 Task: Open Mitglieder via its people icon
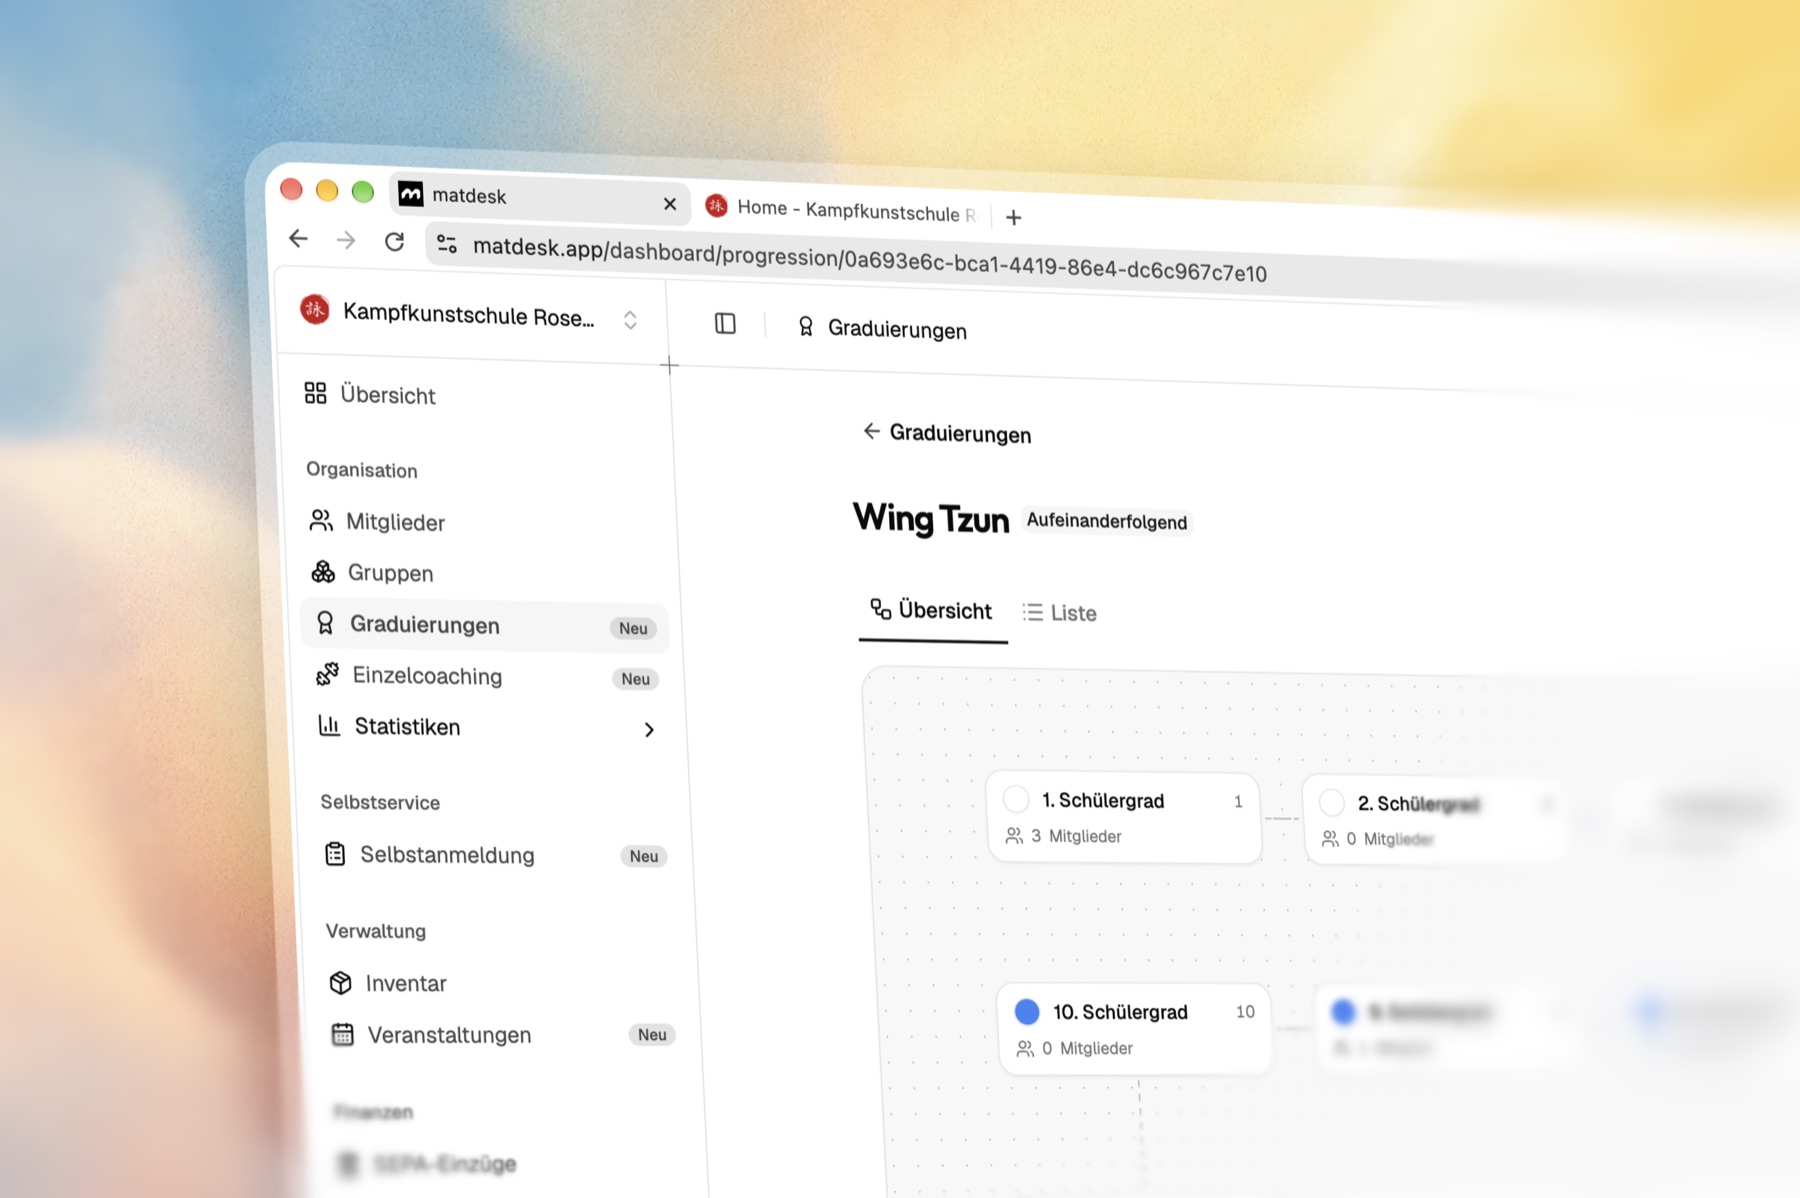(x=320, y=520)
